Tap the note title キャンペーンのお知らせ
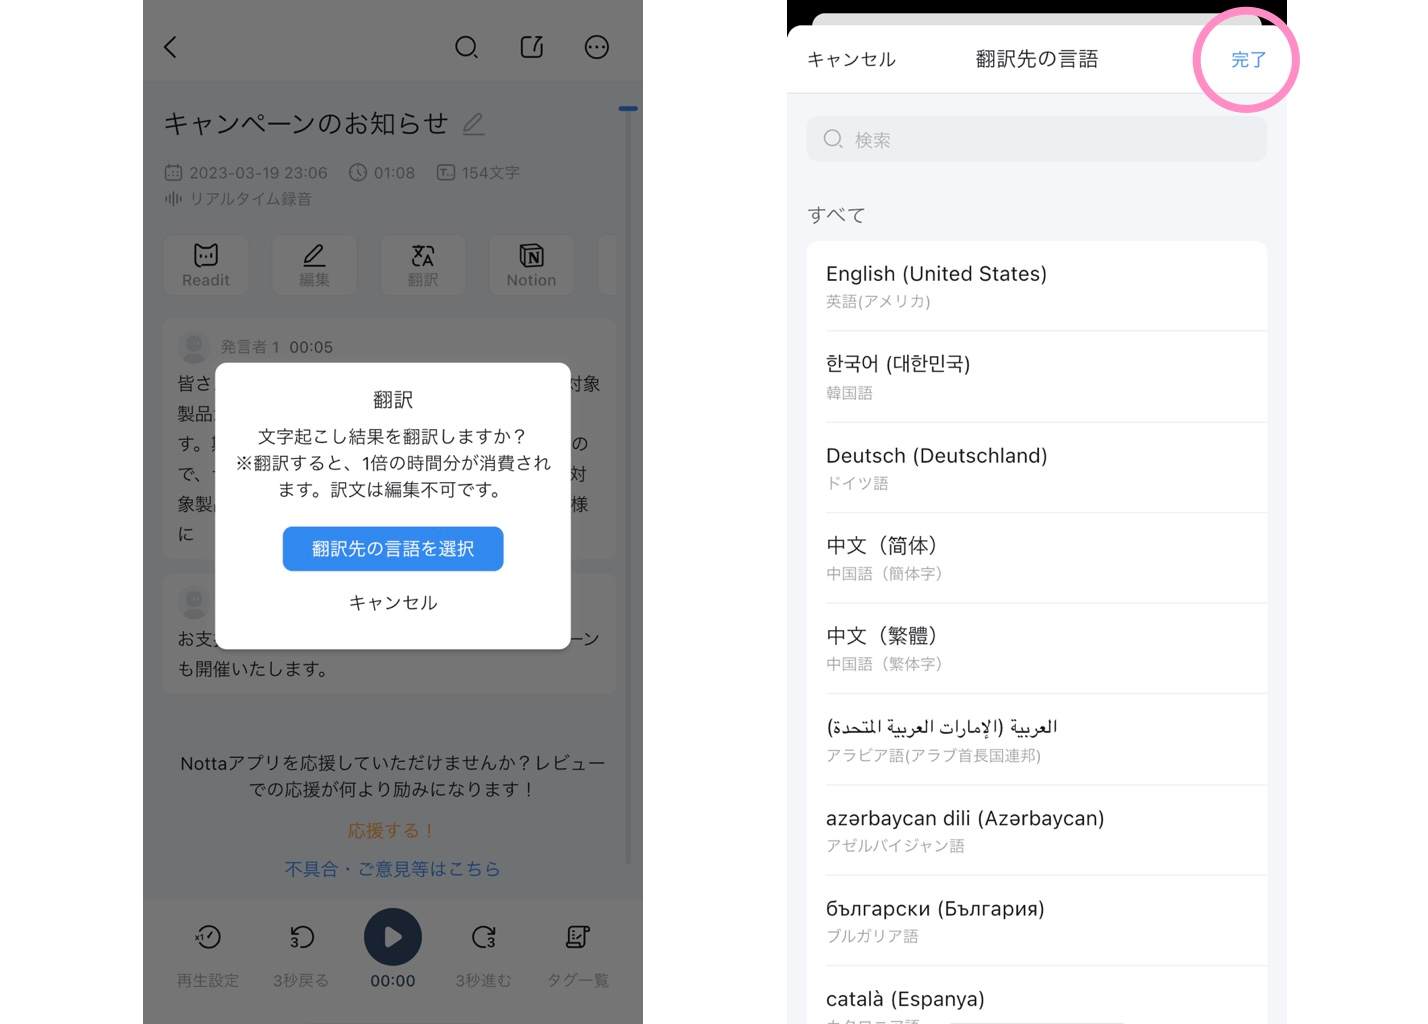The width and height of the screenshot is (1428, 1024). click(x=306, y=124)
